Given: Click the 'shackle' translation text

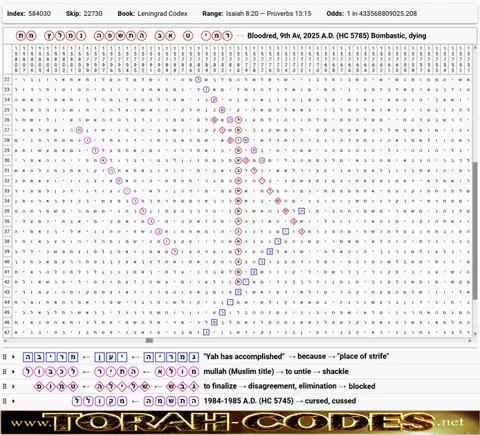Looking at the screenshot, I should pos(336,371).
